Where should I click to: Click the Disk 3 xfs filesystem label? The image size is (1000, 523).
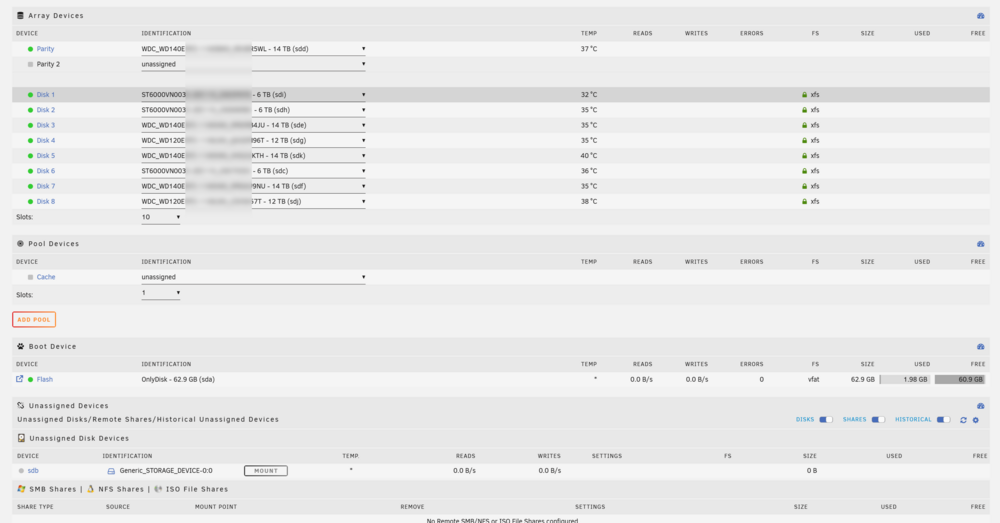(815, 126)
